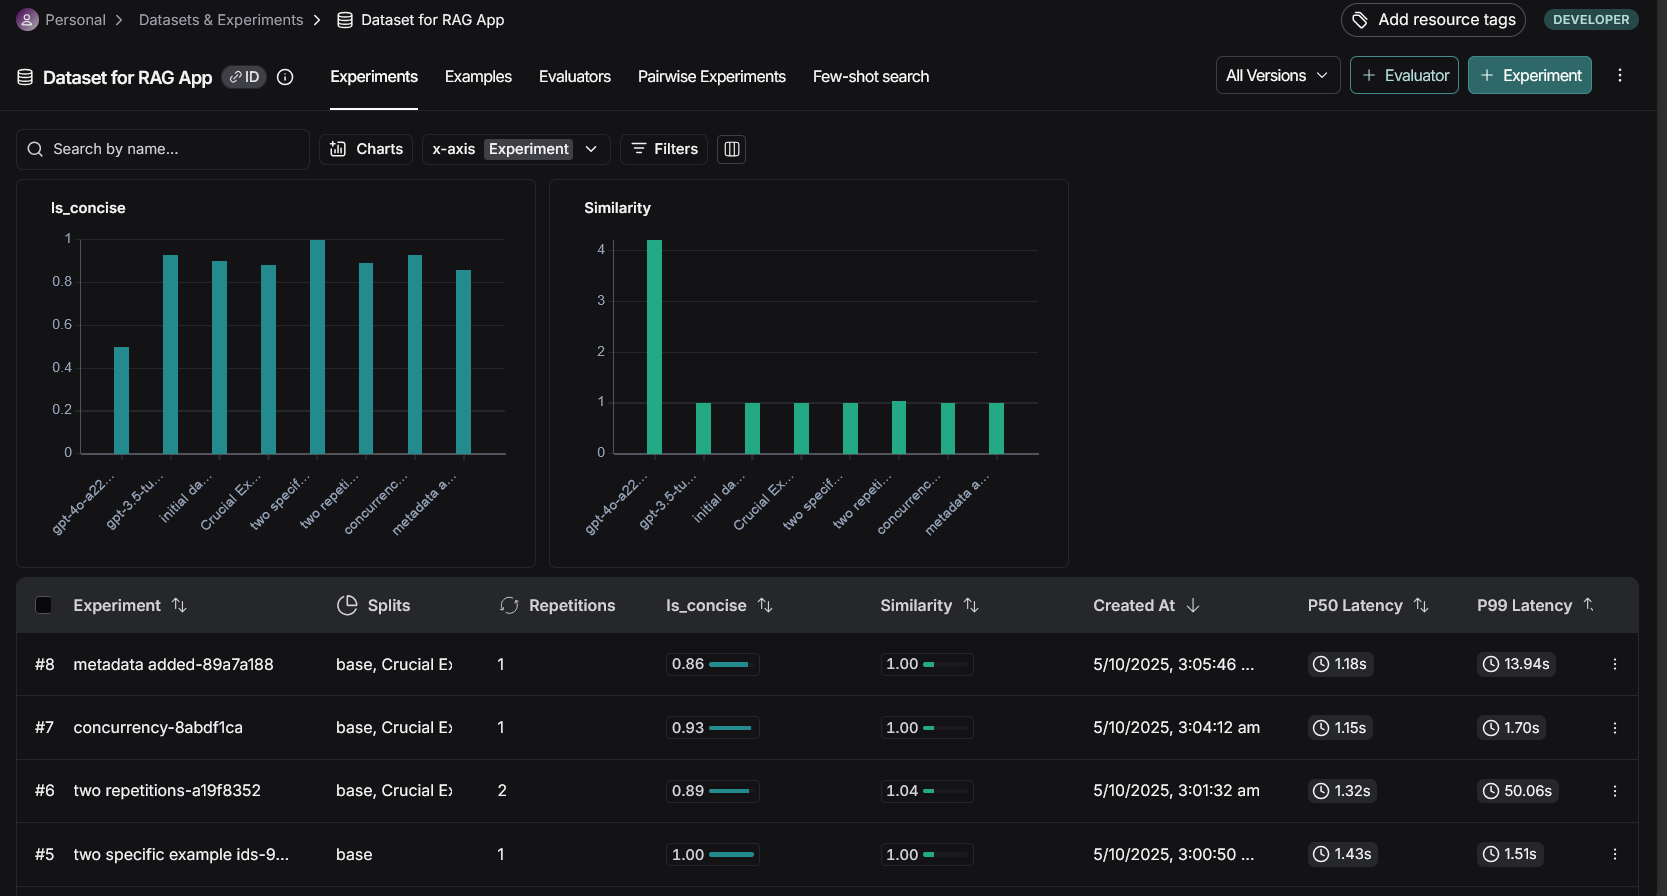Expand the All Versions dropdown
Image resolution: width=1667 pixels, height=896 pixels.
(1278, 75)
